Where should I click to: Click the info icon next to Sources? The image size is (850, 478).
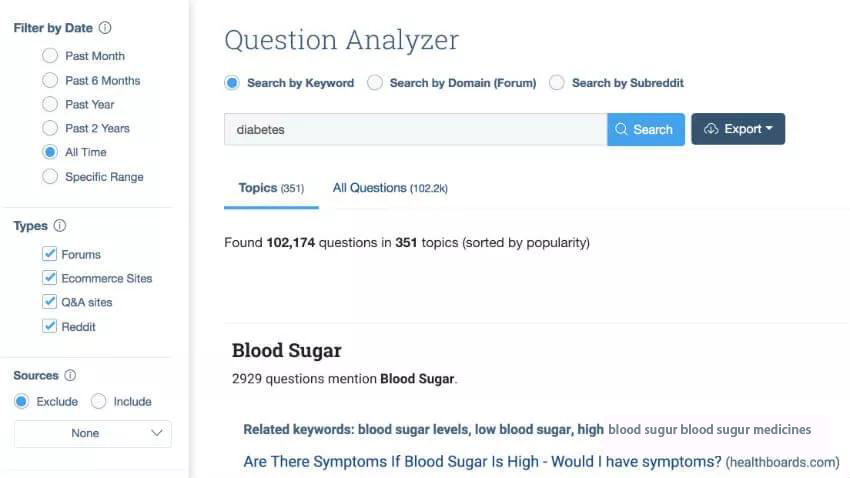[70, 376]
